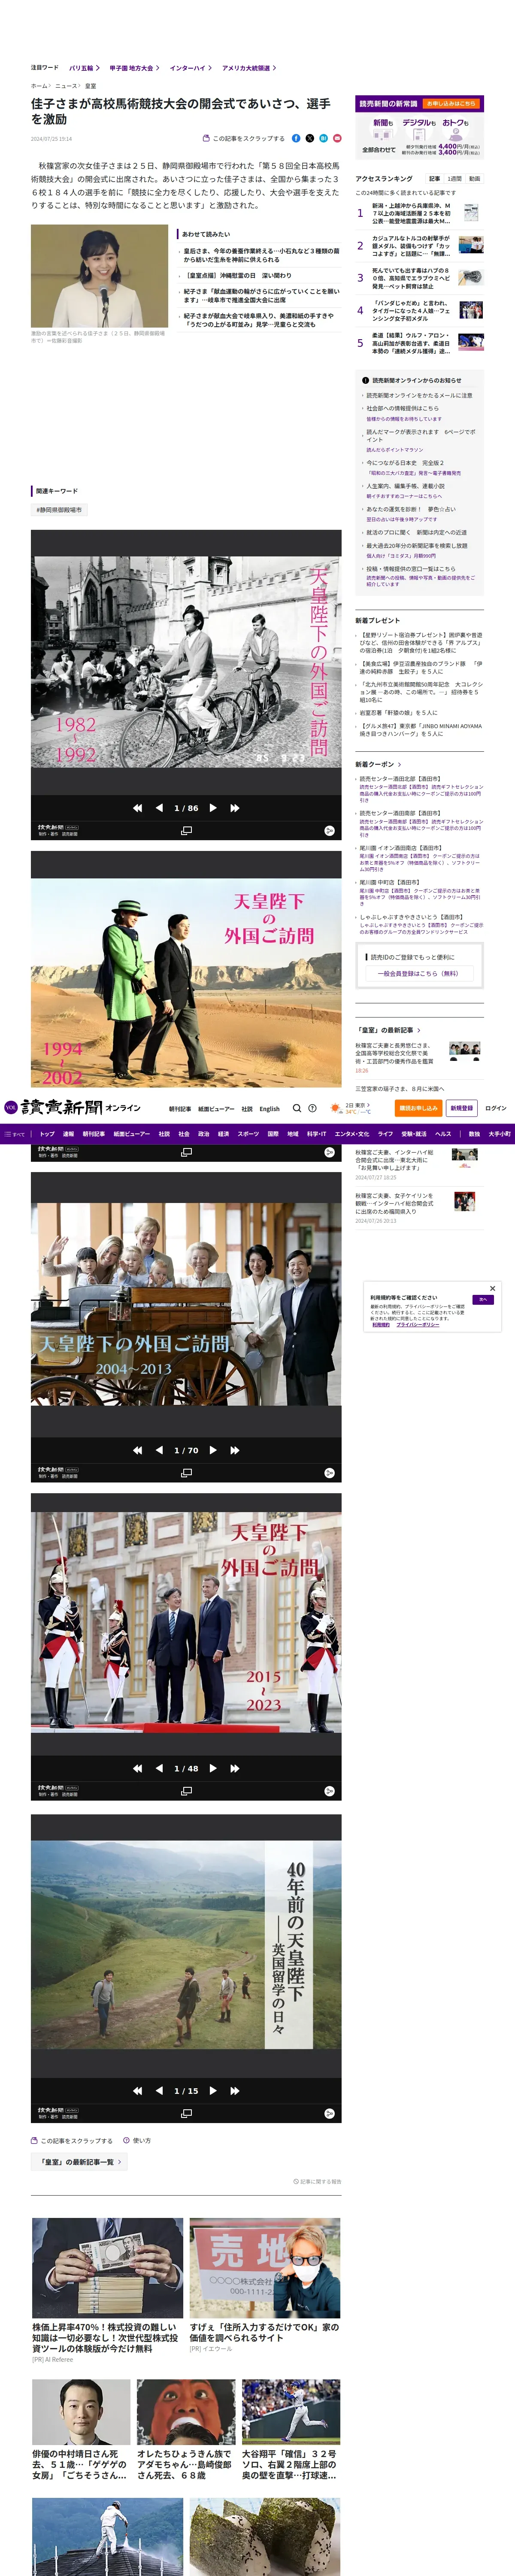Open the help question-mark icon in the header
The height and width of the screenshot is (2576, 515).
312,1108
